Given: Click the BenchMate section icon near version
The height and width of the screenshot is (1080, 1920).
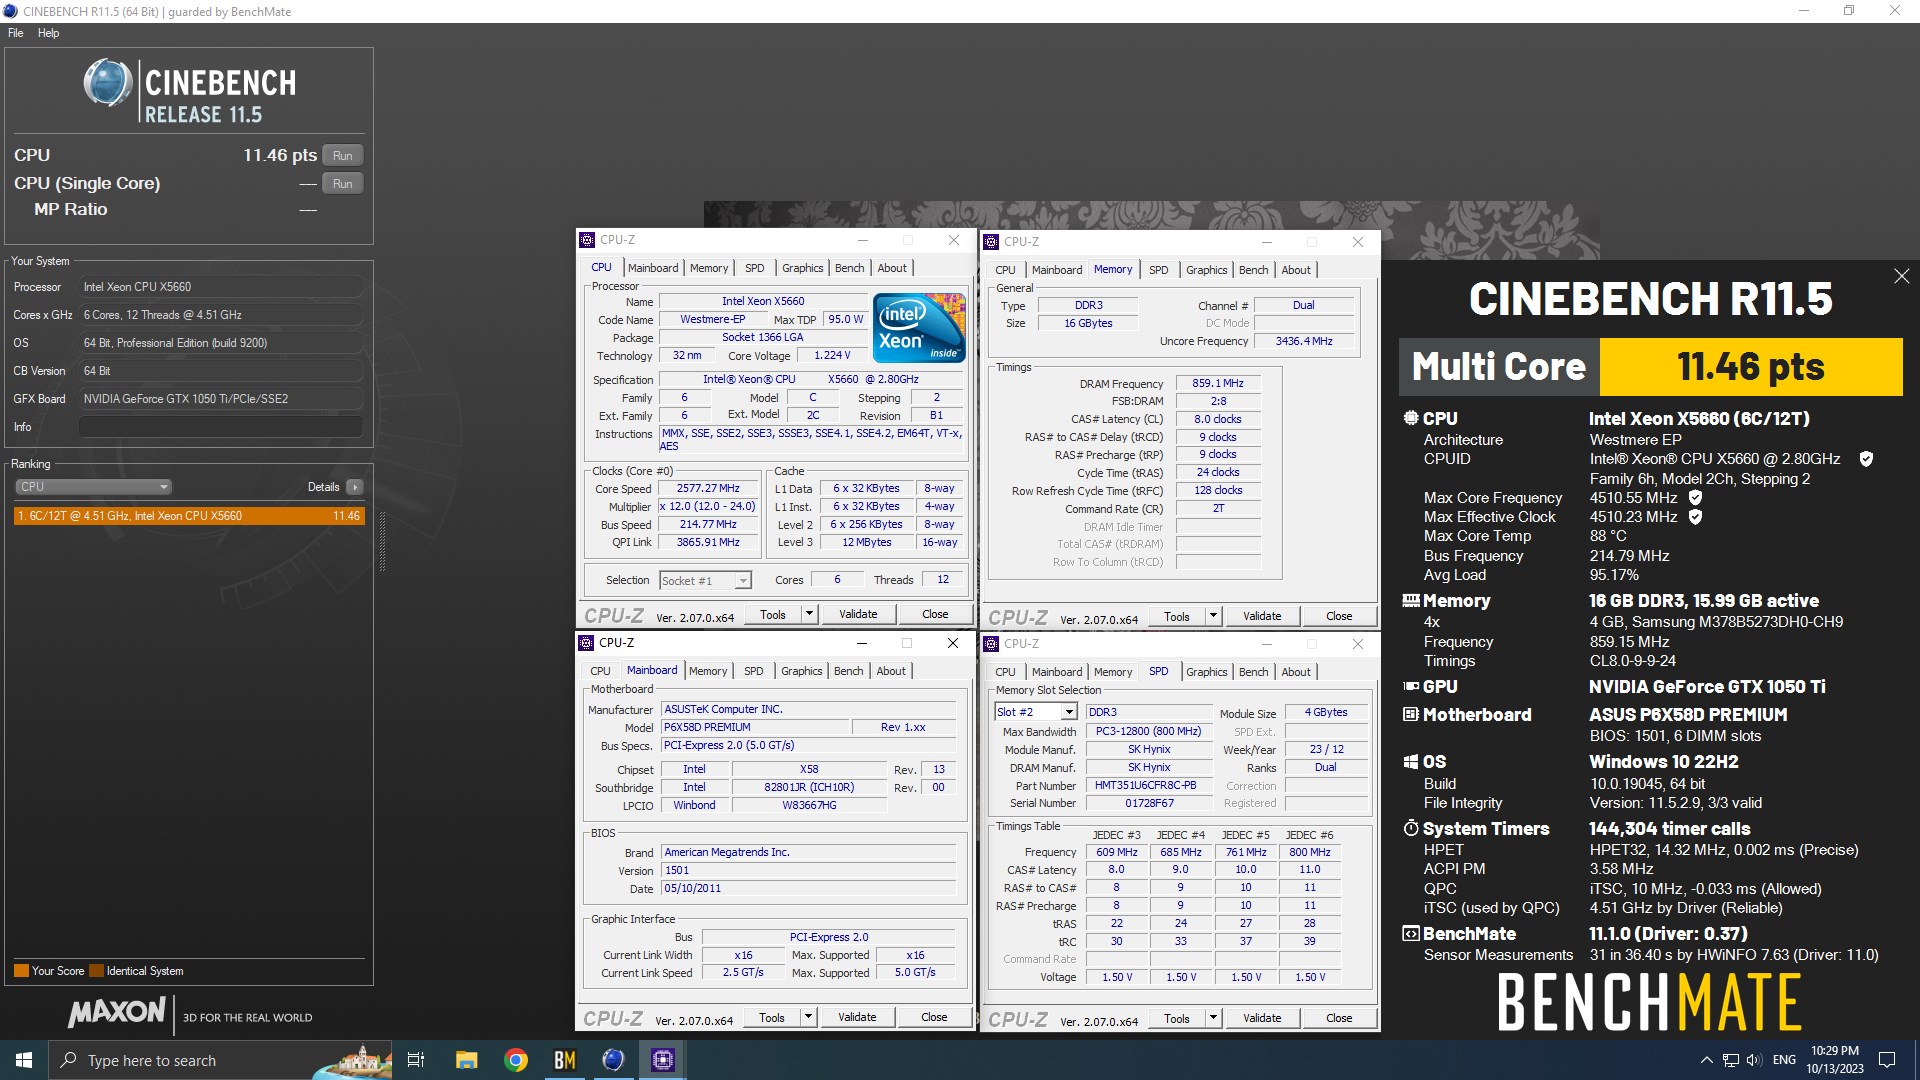Looking at the screenshot, I should tap(1411, 934).
